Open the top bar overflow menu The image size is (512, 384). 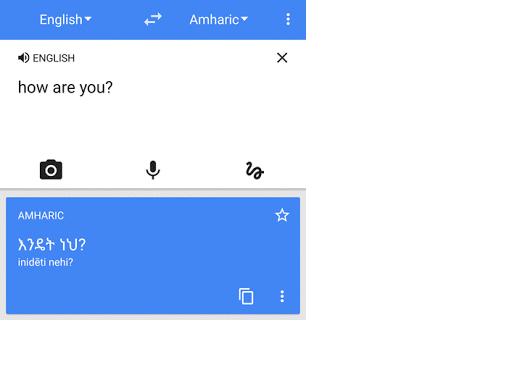click(288, 19)
